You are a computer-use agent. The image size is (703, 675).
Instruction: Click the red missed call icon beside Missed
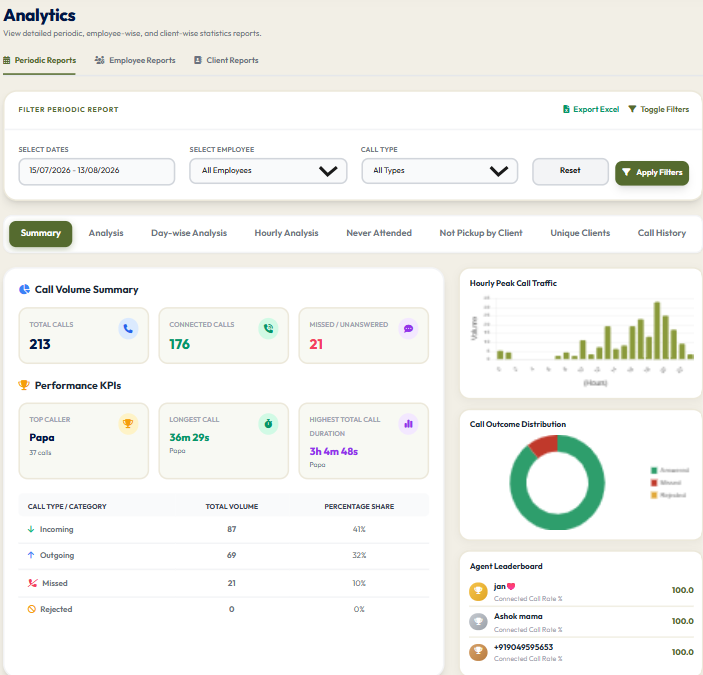(32, 583)
